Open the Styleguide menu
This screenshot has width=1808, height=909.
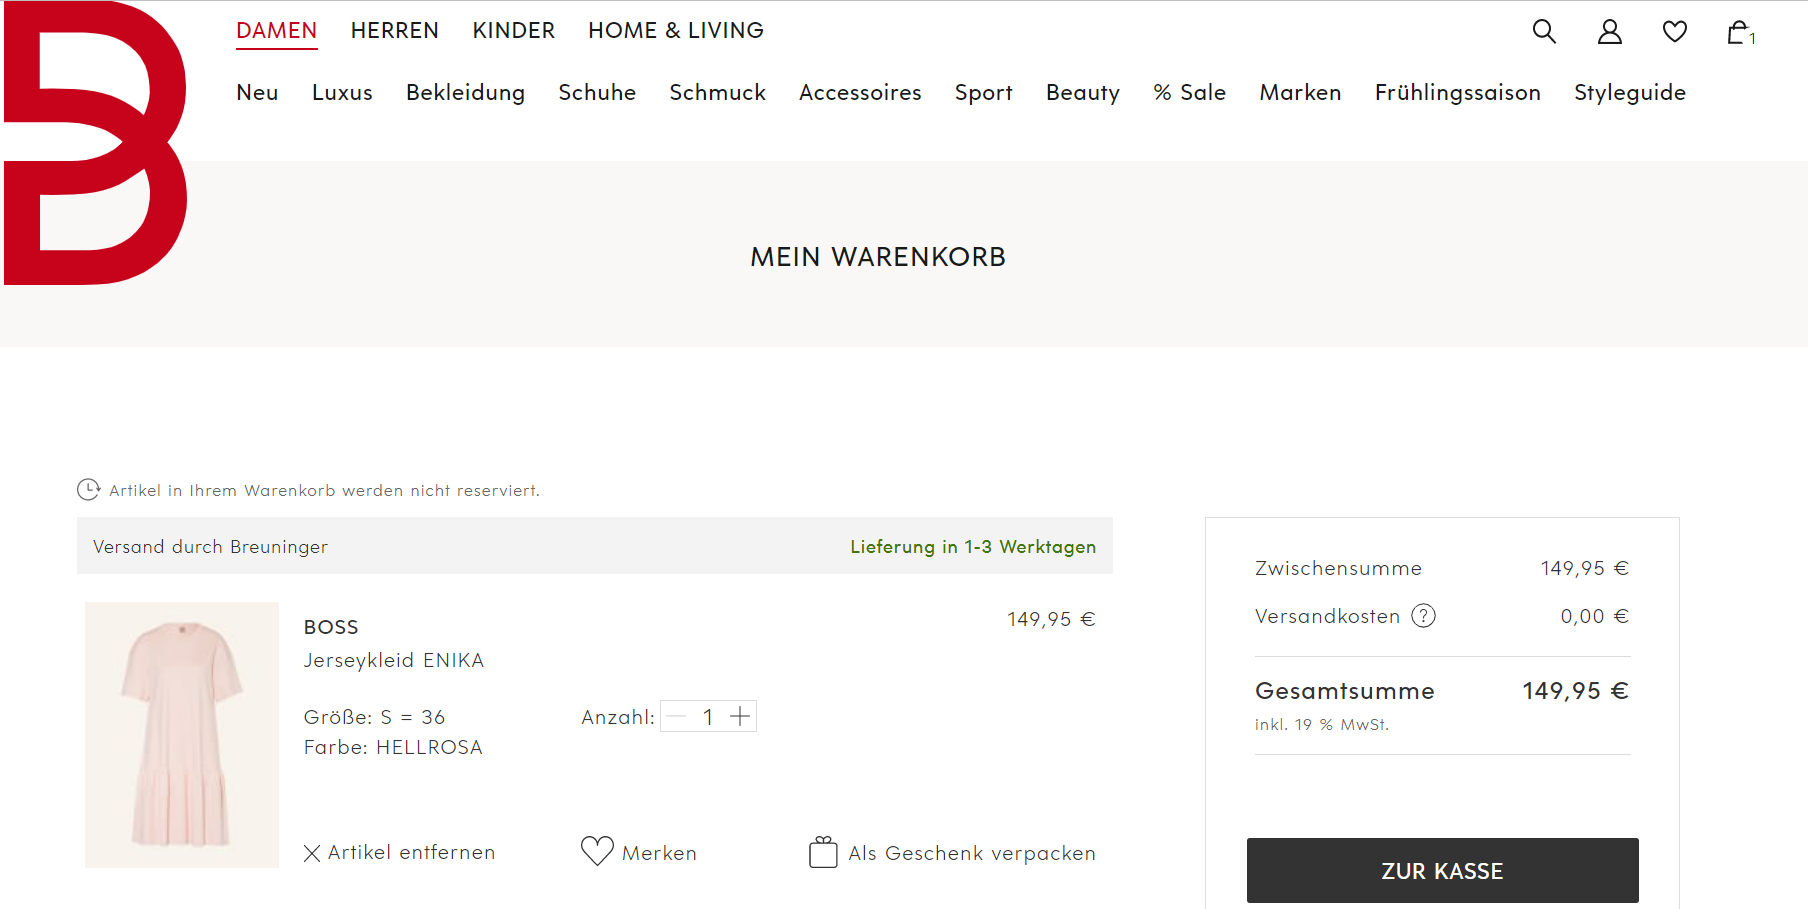click(1630, 92)
